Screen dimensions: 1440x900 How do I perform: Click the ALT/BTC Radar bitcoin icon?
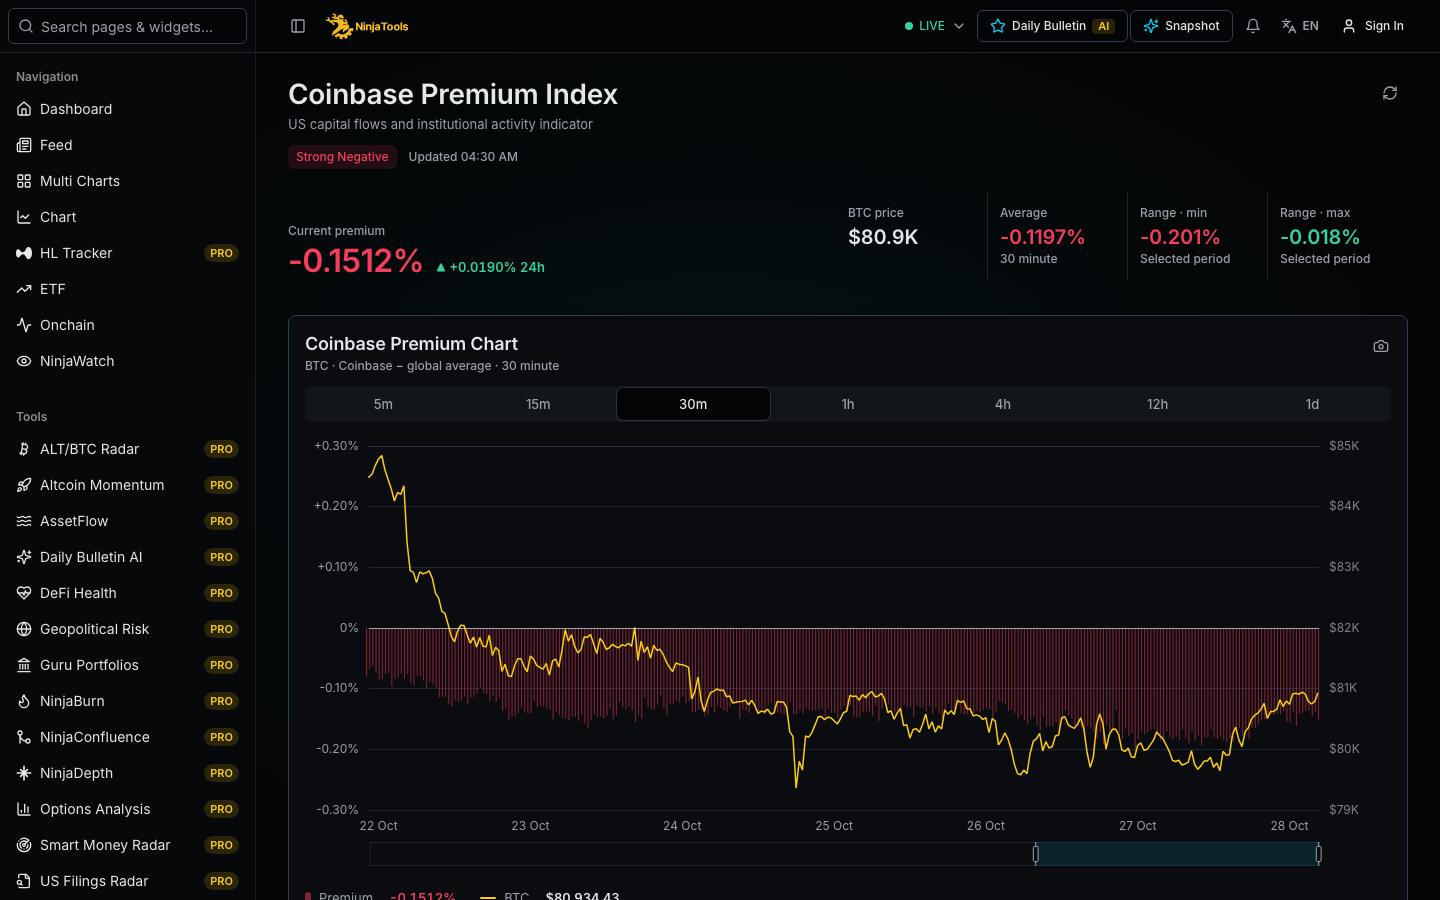tap(24, 449)
